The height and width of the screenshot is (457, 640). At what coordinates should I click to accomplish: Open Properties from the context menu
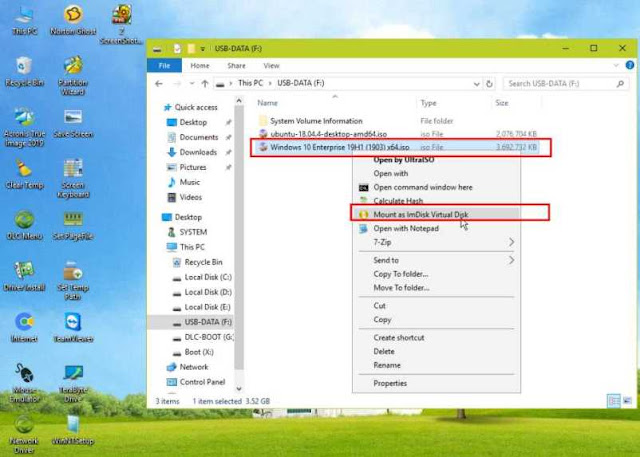tap(436, 383)
